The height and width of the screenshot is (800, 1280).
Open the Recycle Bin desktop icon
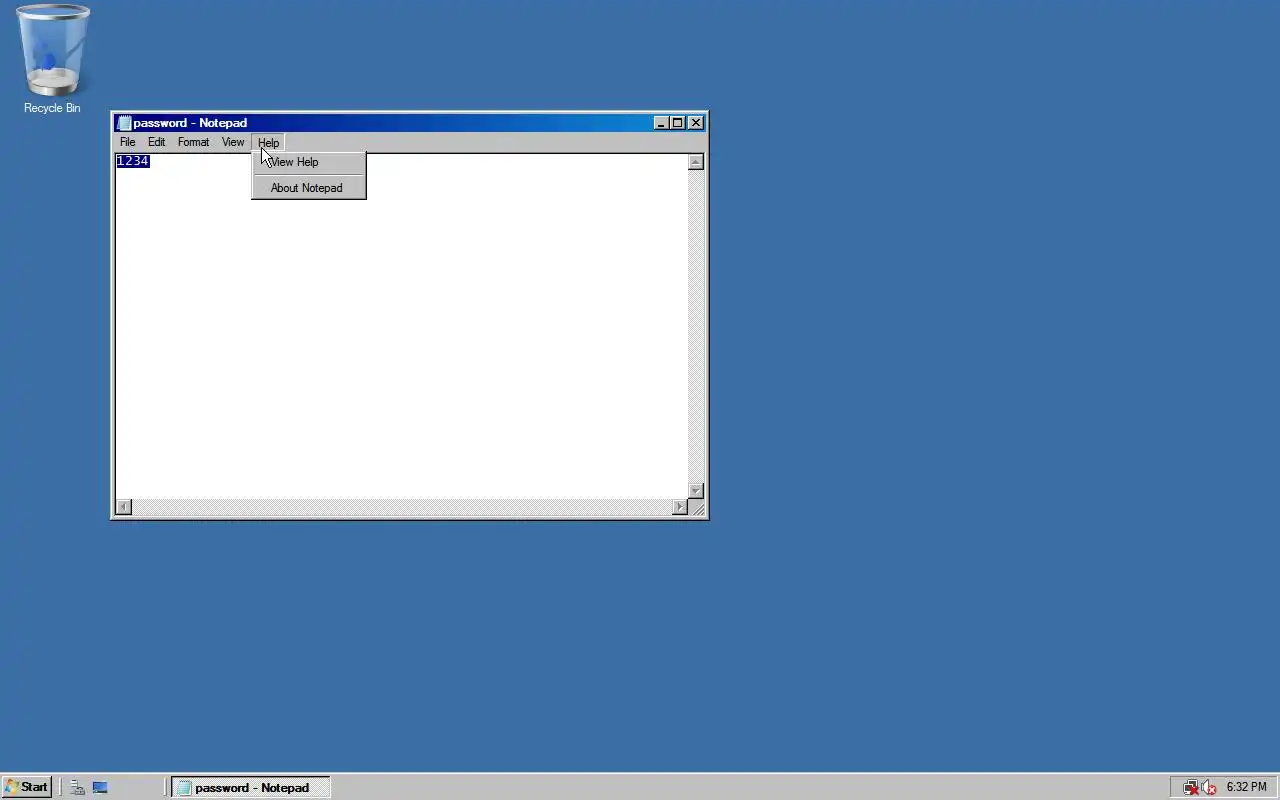point(52,60)
